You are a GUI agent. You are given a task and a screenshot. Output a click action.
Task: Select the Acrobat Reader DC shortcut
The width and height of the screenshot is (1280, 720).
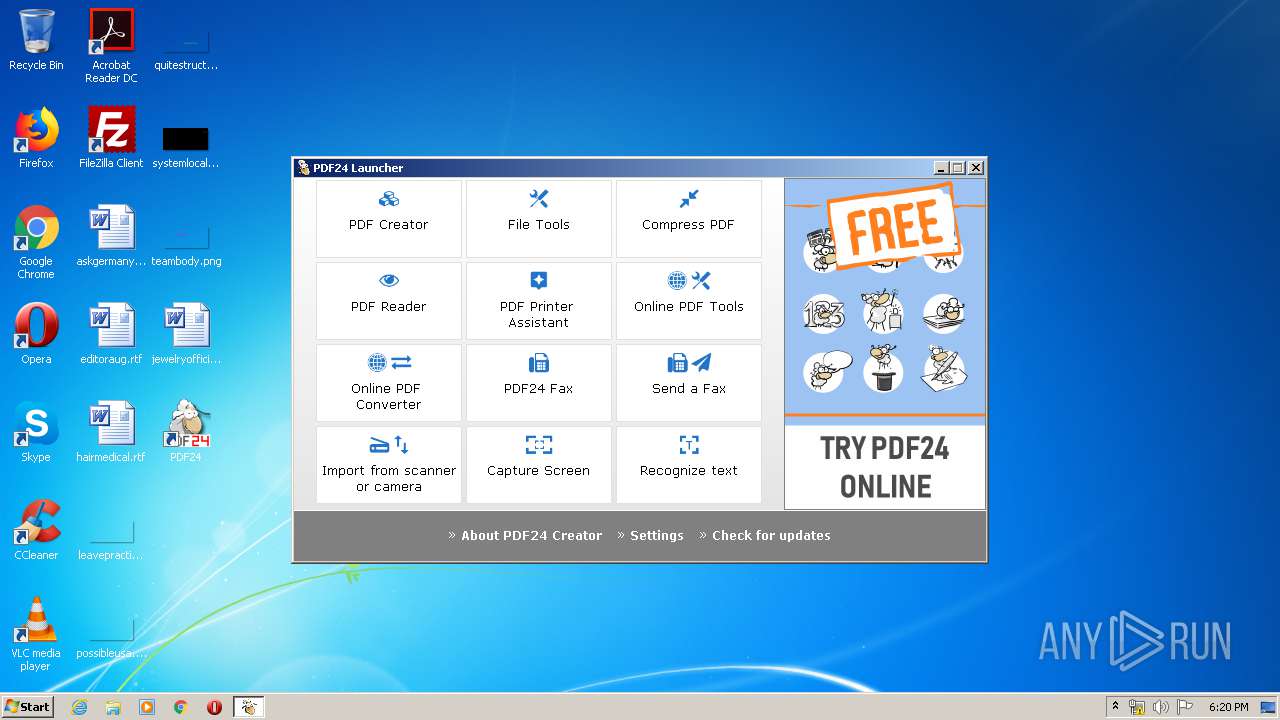111,46
